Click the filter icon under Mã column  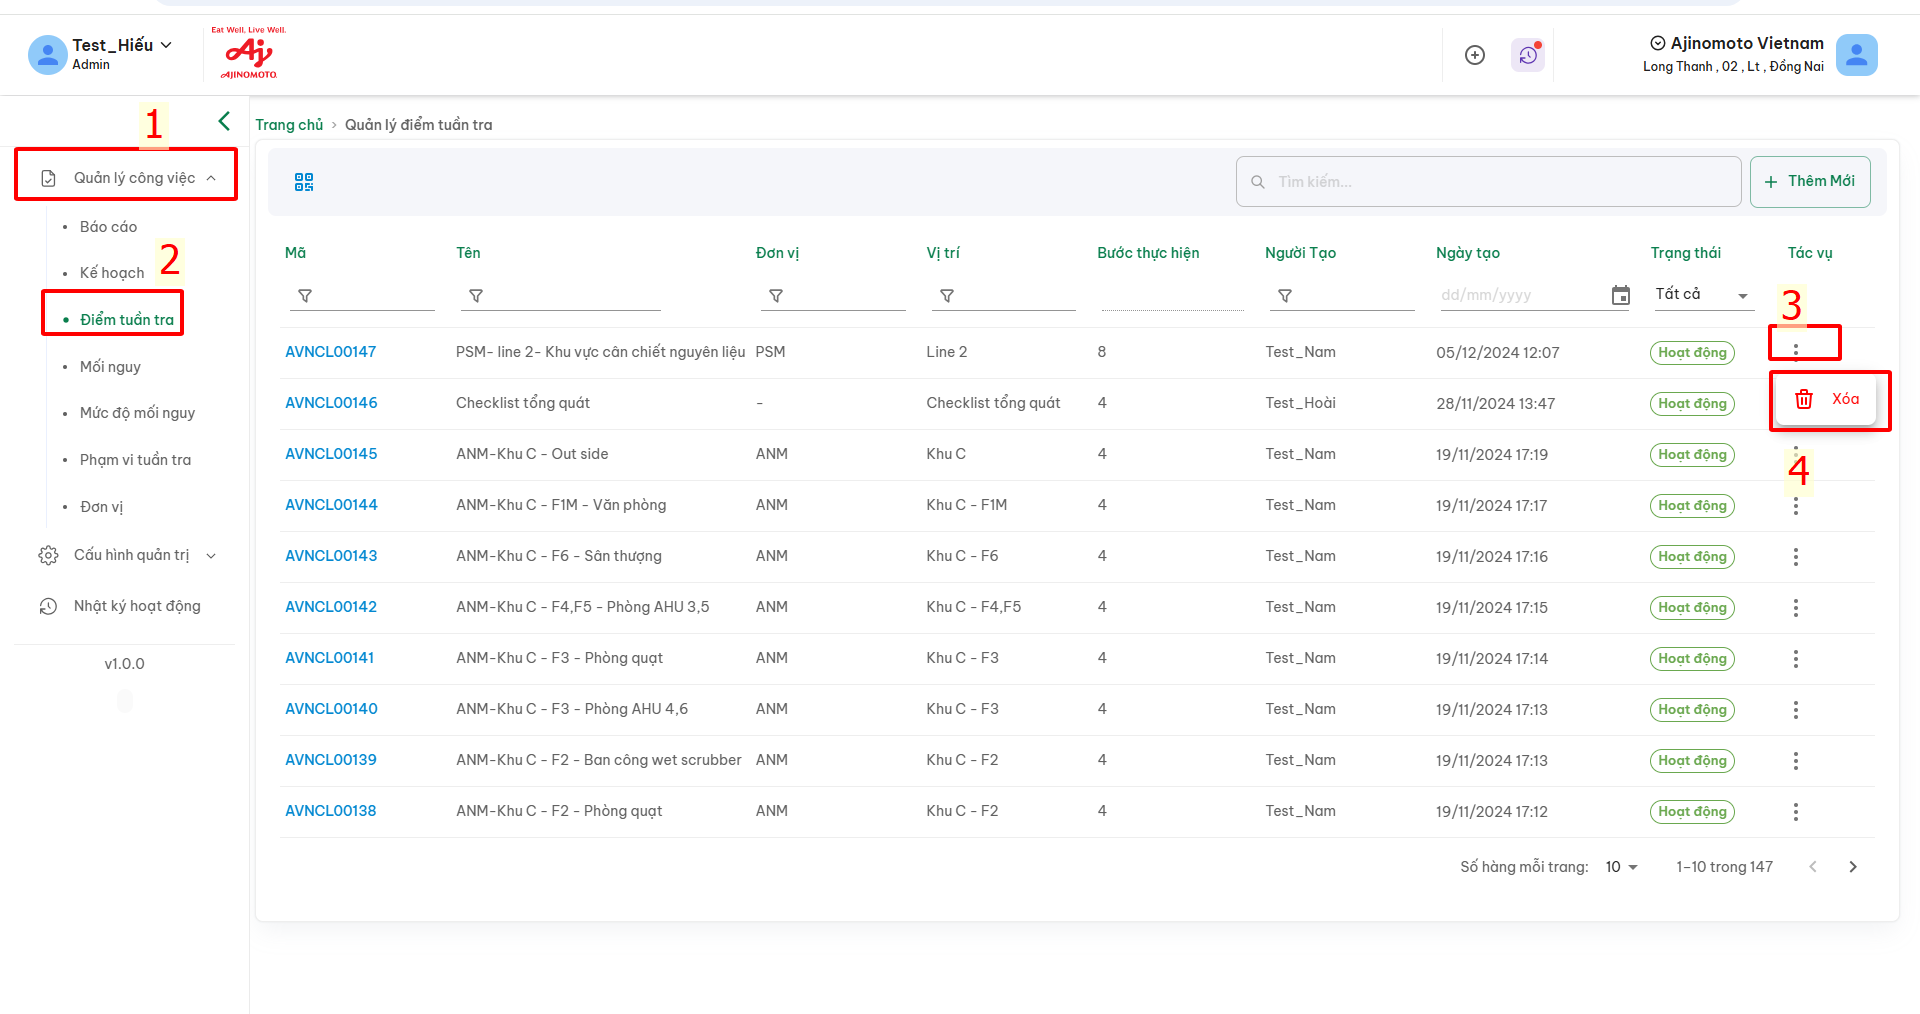pyautogui.click(x=305, y=296)
